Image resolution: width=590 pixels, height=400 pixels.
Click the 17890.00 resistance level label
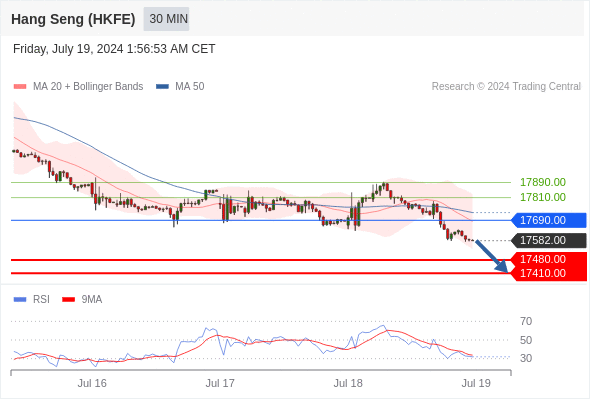(x=543, y=182)
